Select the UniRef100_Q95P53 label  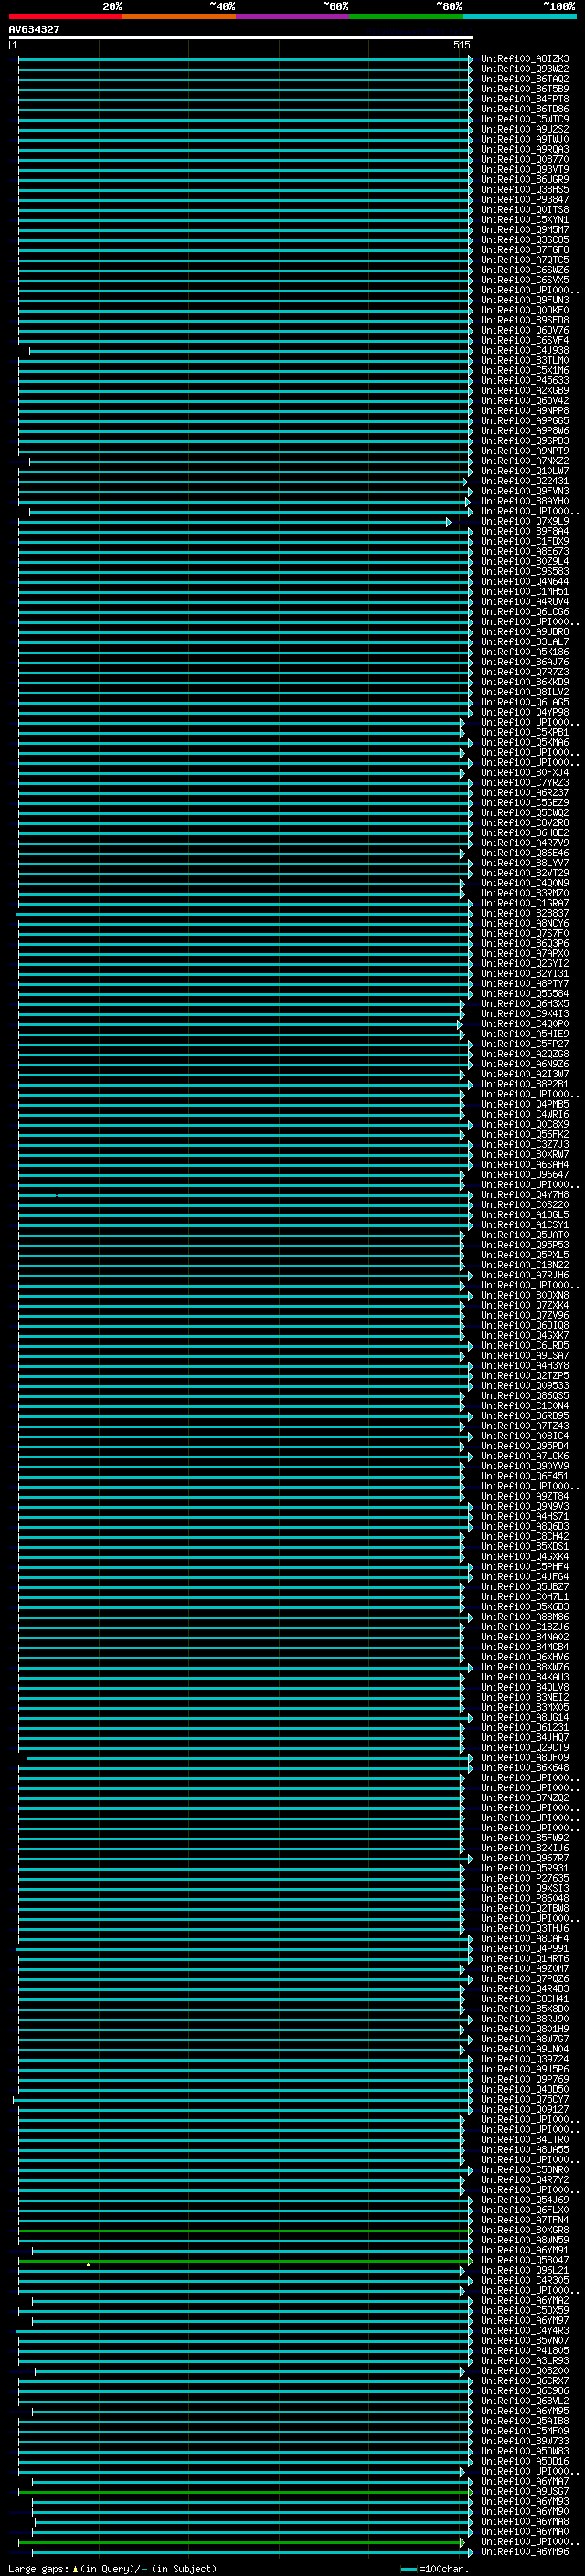(525, 1246)
